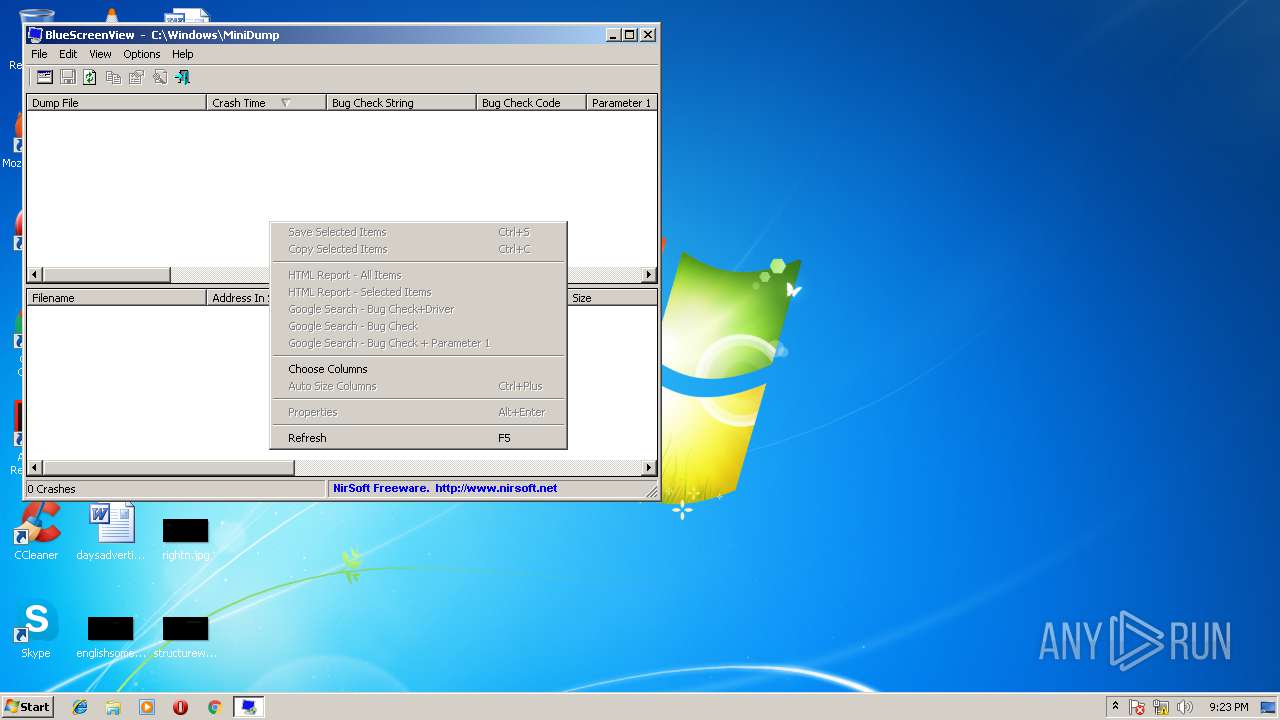1280x720 pixels.
Task: Click Google Search - Bug Check entry
Action: [418, 326]
